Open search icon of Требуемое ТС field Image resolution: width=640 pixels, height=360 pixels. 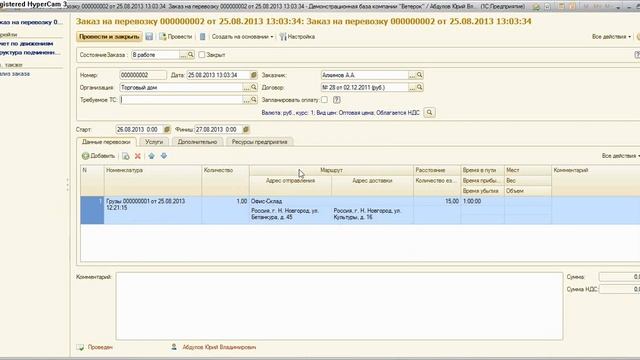pos(253,100)
